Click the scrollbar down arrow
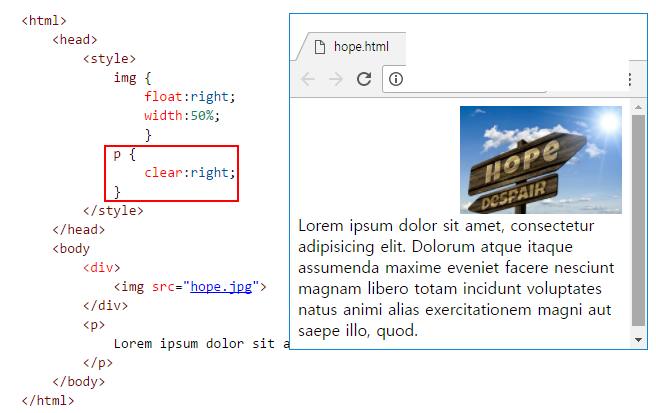 click(638, 340)
